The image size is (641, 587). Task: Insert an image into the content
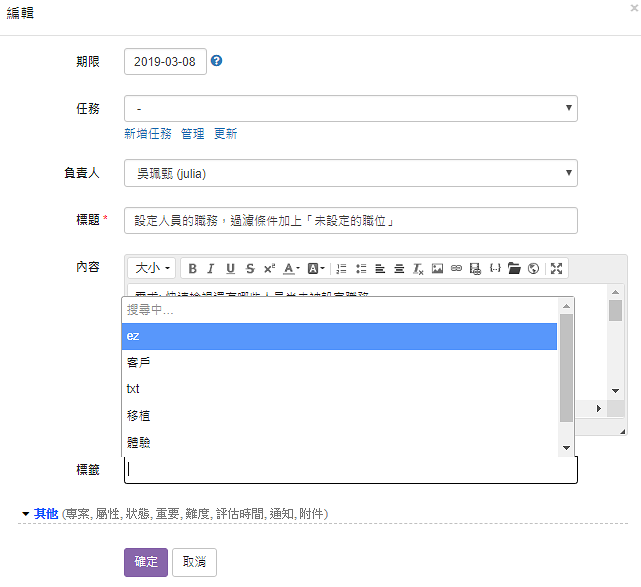pyautogui.click(x=437, y=268)
